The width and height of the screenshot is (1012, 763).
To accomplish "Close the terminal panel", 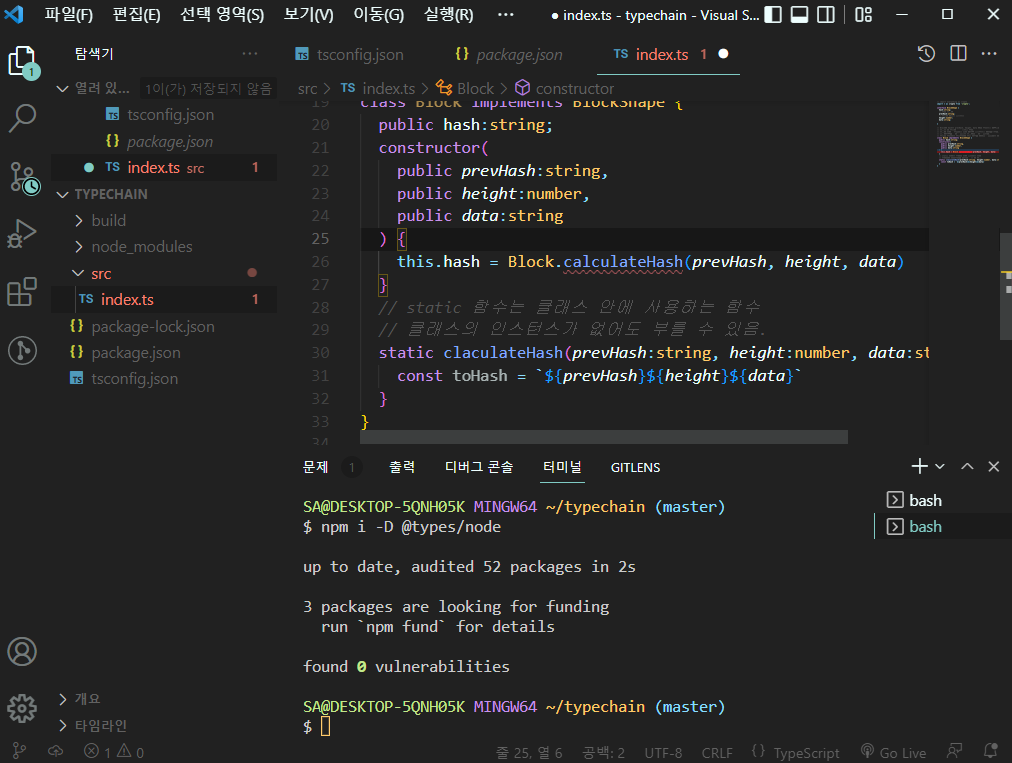I will (x=994, y=466).
